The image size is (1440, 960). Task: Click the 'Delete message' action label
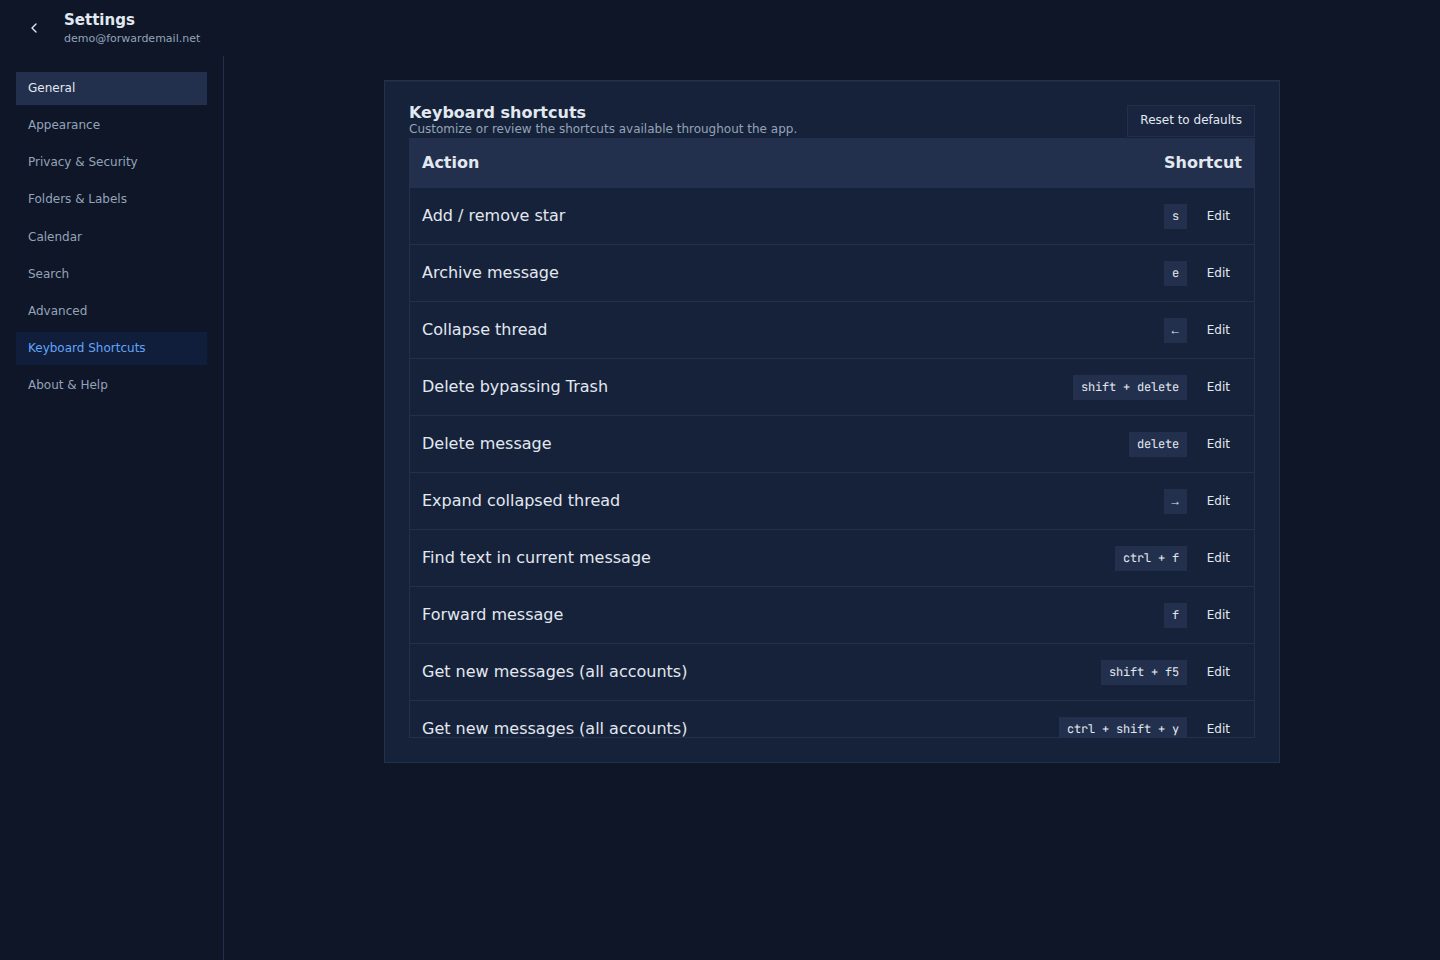486,444
